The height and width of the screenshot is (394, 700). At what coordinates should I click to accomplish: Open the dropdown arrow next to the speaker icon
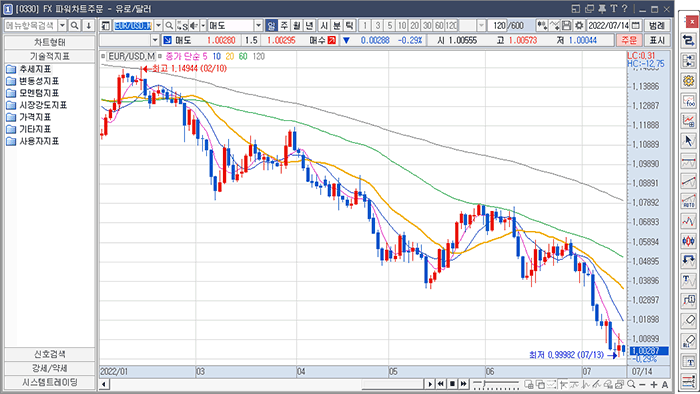click(203, 26)
